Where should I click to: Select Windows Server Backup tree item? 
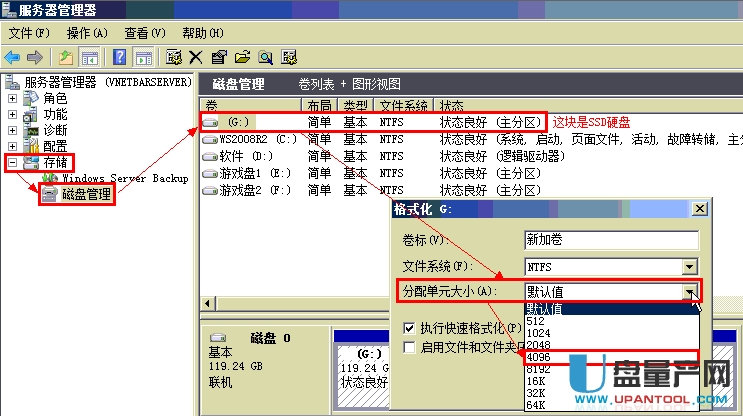point(125,178)
